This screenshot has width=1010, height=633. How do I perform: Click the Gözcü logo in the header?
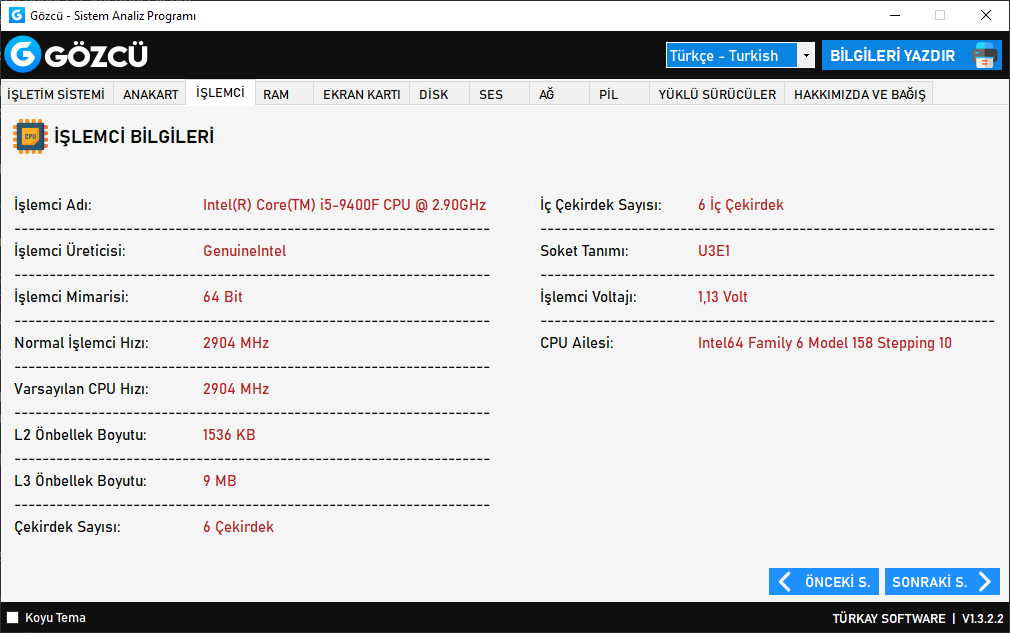(77, 55)
